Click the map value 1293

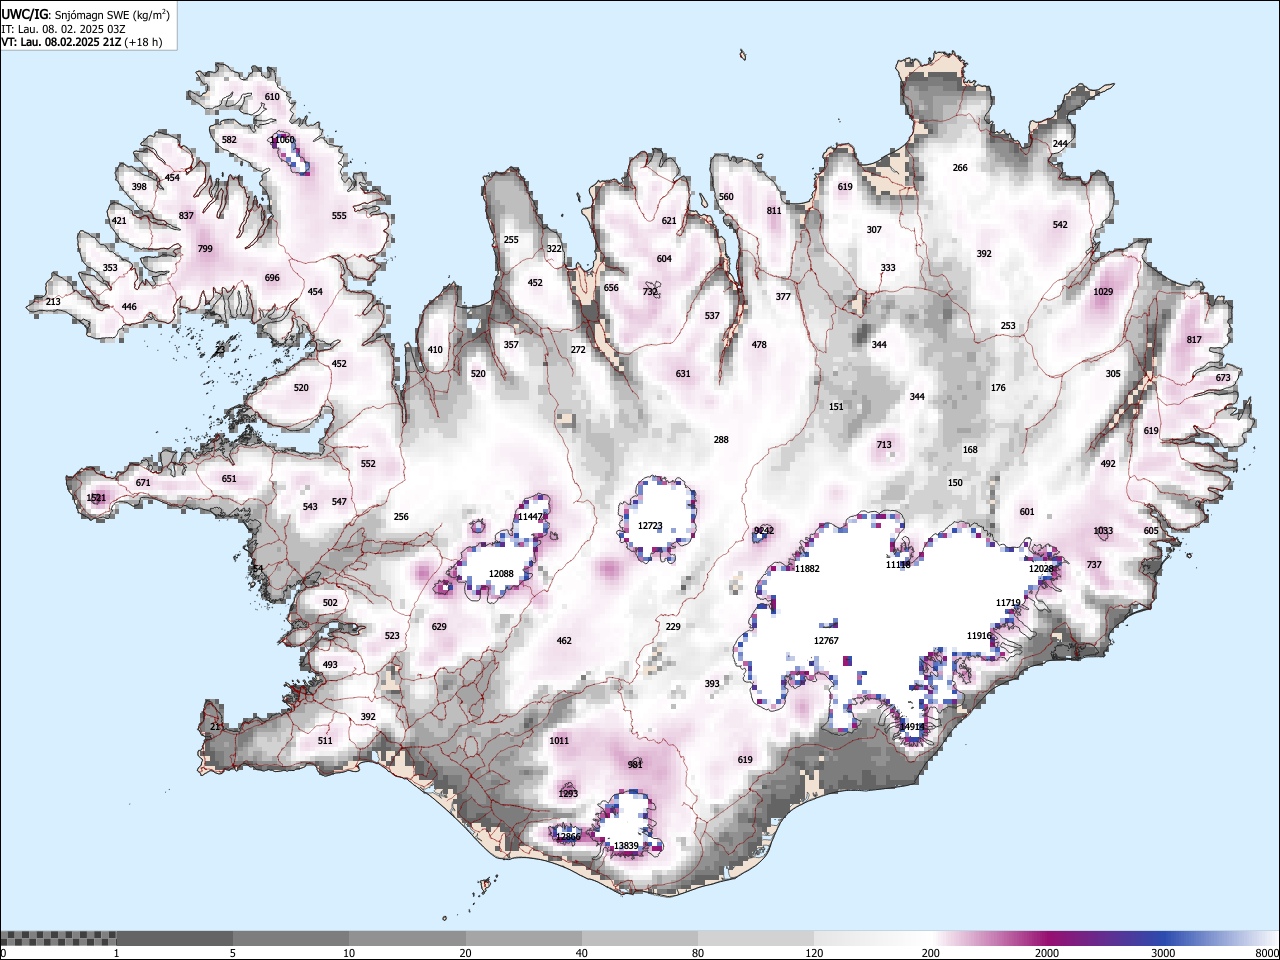pos(568,794)
